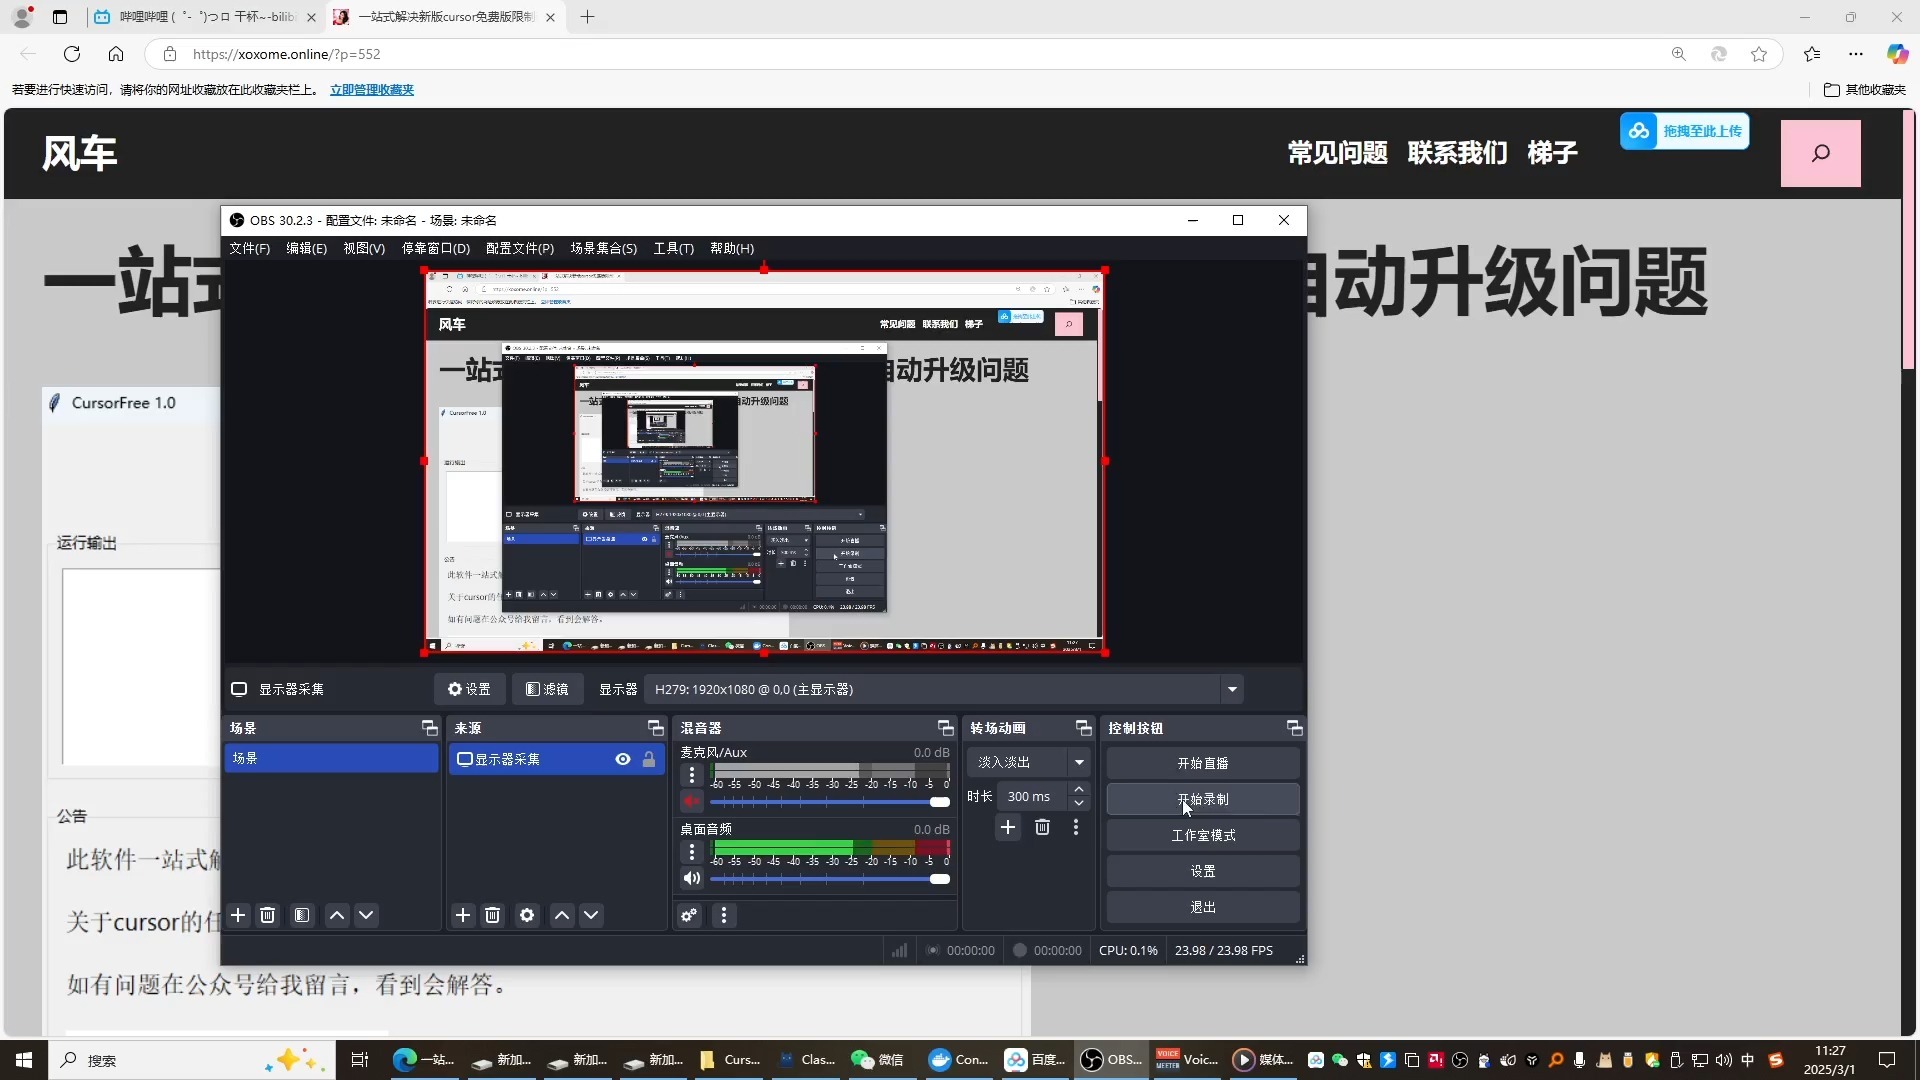This screenshot has height=1080, width=1920.
Task: Open the 淡入淡出 transition dropdown
Action: point(1030,762)
